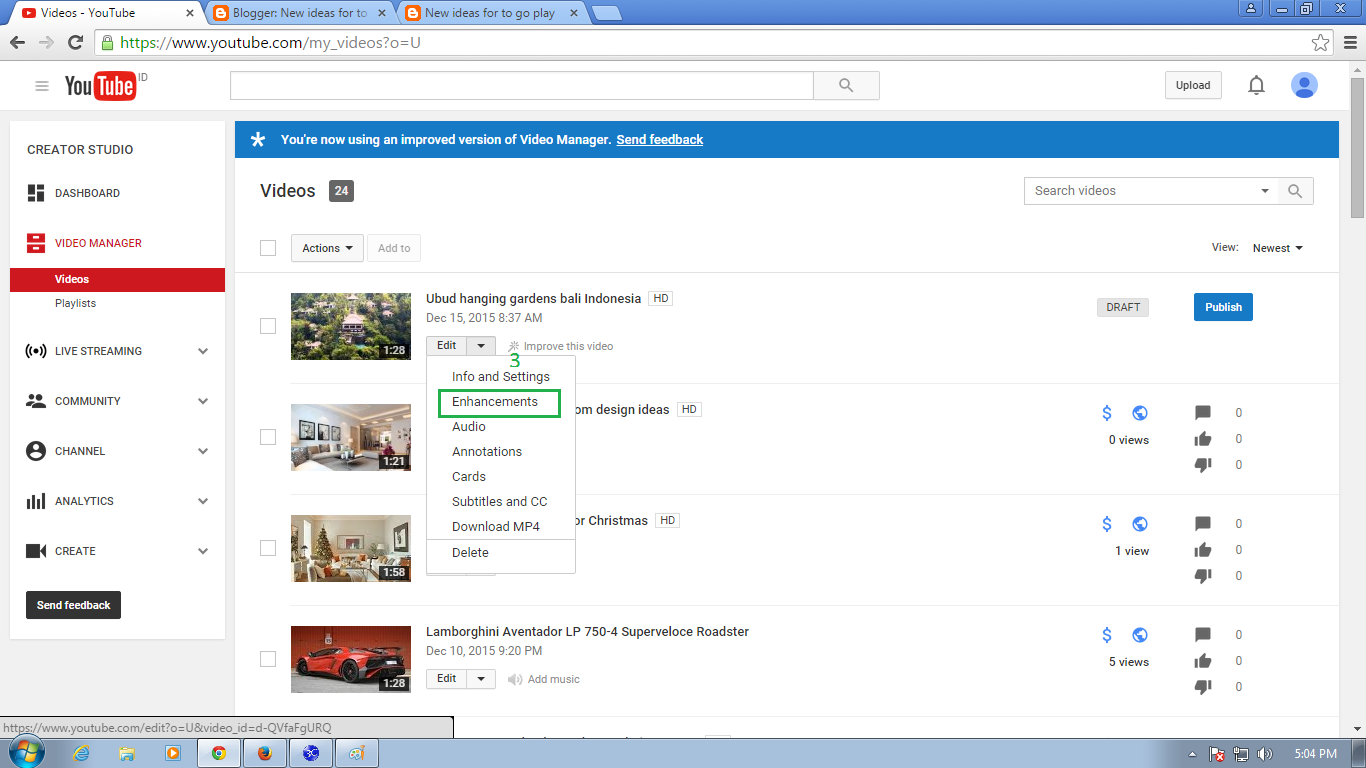Open Firefox from the taskbar
Viewport: 1366px width, 768px height.
[265, 754]
